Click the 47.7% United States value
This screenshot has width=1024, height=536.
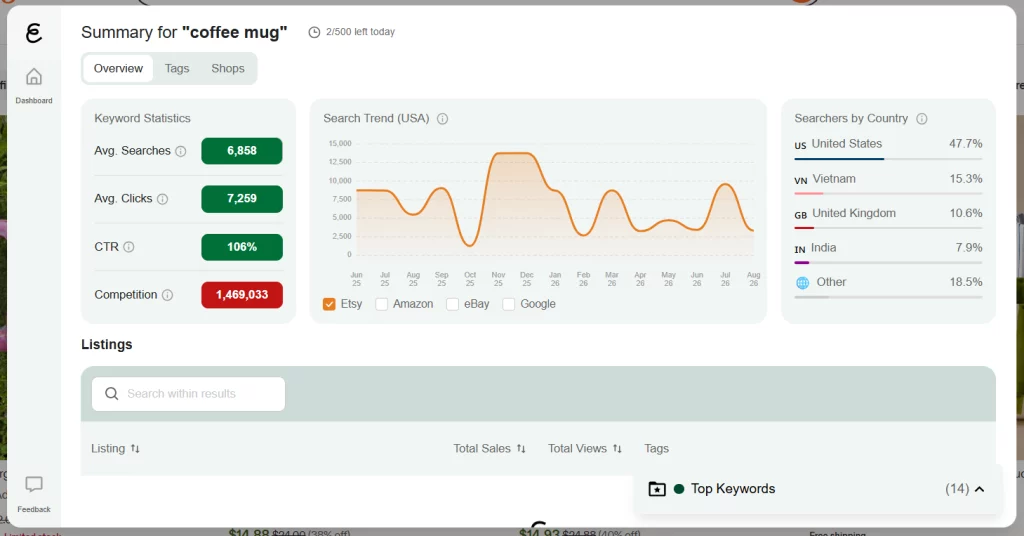(966, 144)
